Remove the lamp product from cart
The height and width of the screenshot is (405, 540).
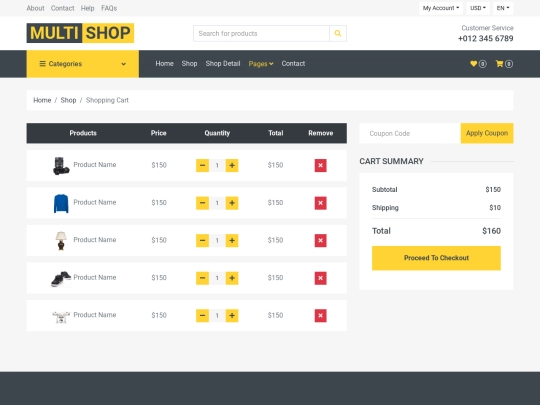[321, 240]
